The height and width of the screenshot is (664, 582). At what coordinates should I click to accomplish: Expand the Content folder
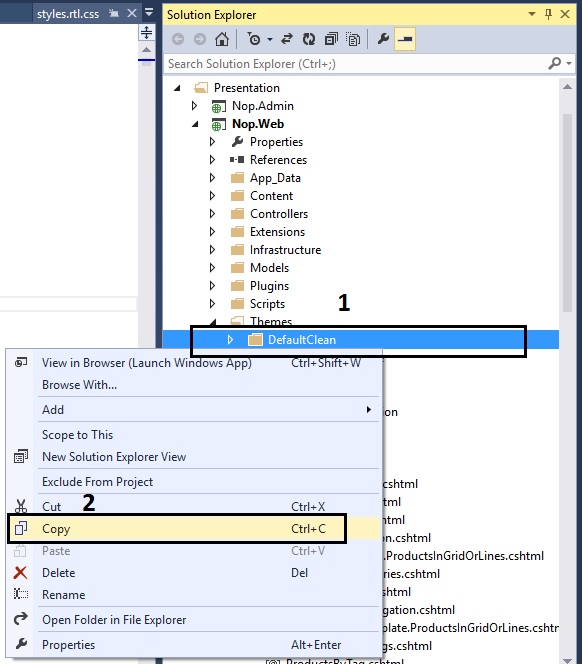212,196
